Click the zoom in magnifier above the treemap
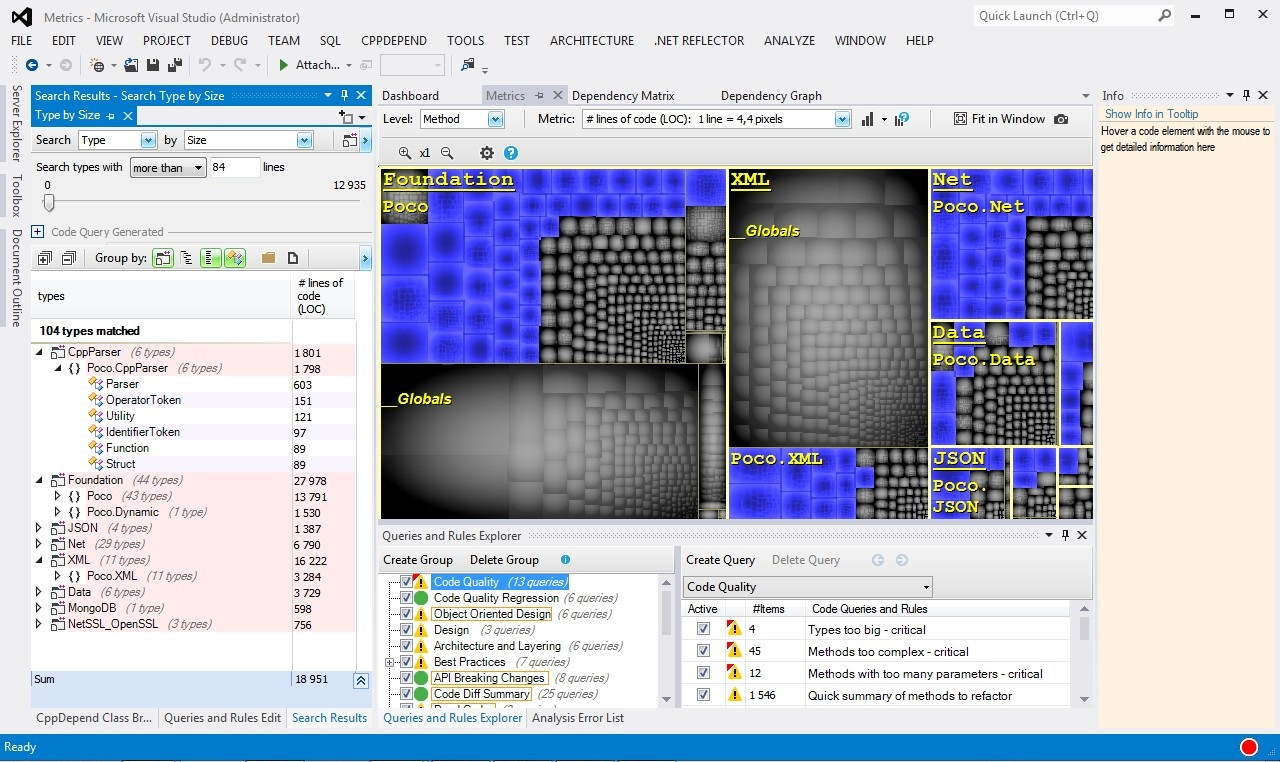Screen dimensions: 1280x762 pyautogui.click(x=404, y=153)
